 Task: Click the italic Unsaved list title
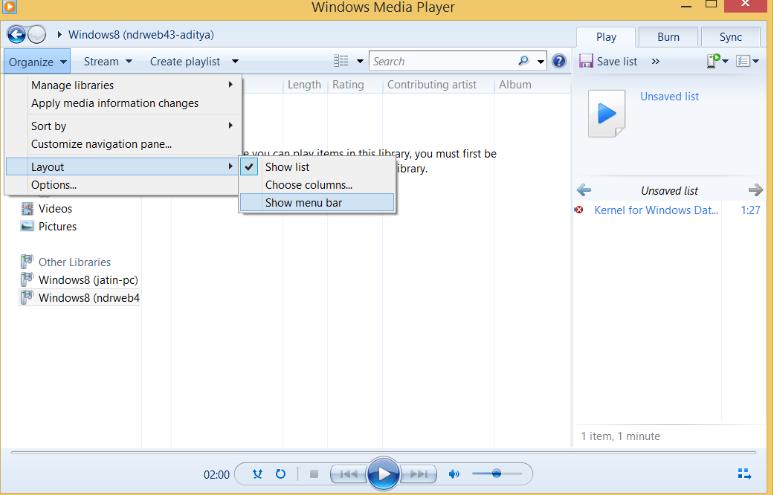(x=669, y=190)
